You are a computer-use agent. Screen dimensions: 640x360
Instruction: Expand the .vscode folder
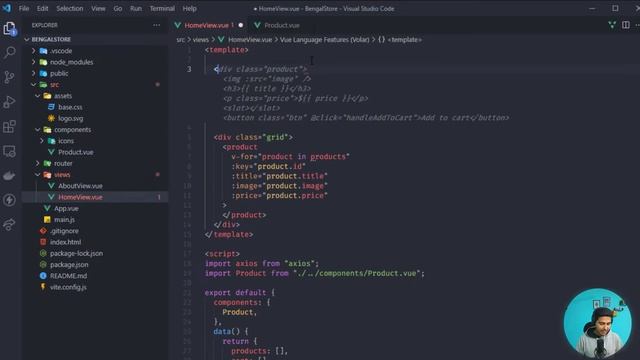(61, 51)
